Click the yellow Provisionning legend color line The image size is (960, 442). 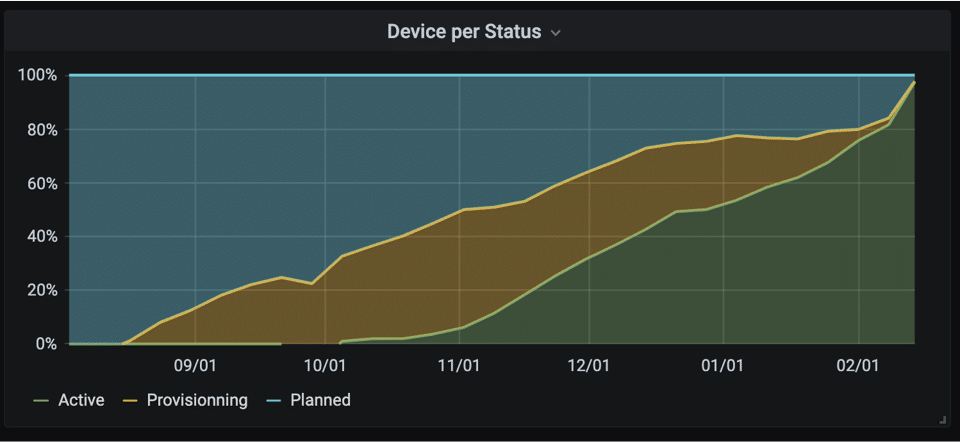129,401
